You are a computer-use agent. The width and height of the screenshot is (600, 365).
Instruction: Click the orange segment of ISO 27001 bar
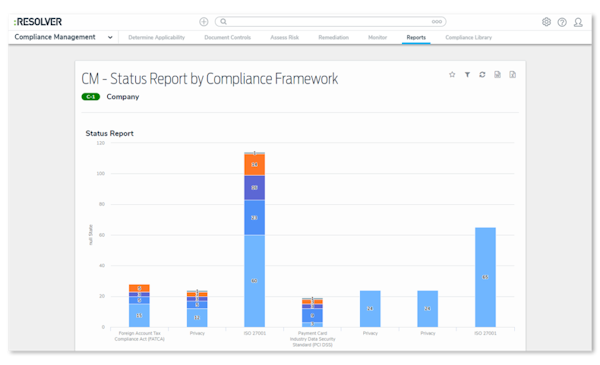(x=254, y=165)
